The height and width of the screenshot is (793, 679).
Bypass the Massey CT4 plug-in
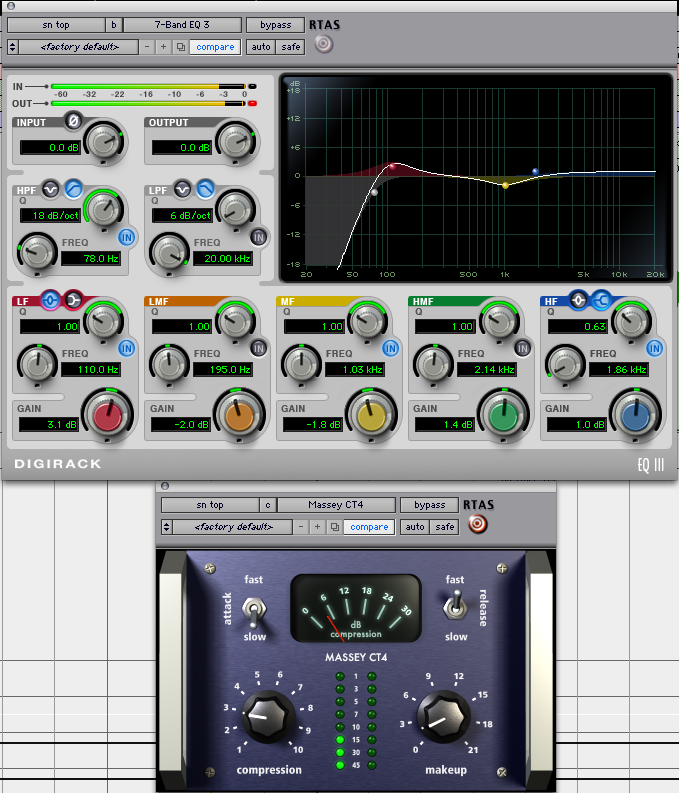[429, 505]
